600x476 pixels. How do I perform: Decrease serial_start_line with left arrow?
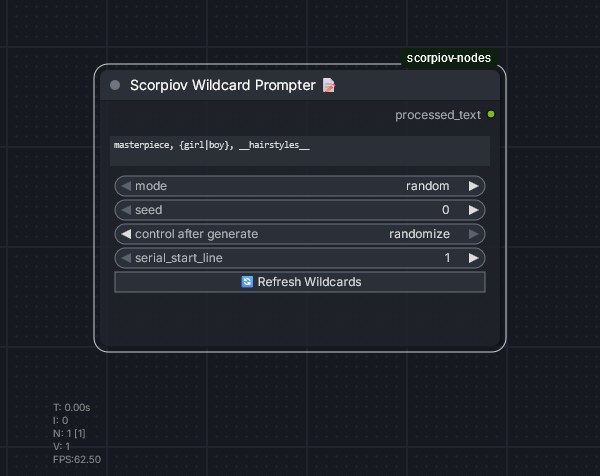pos(126,258)
